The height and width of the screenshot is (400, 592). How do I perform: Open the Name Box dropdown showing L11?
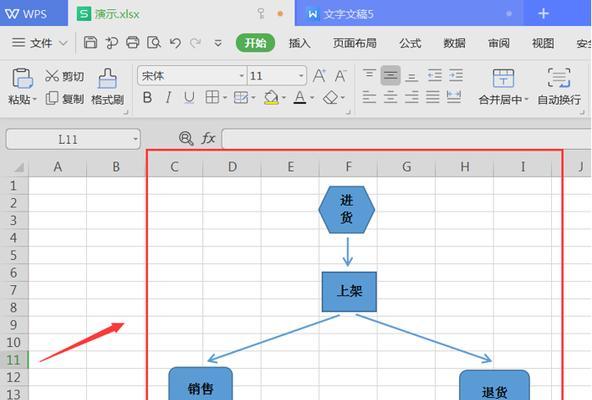click(135, 139)
